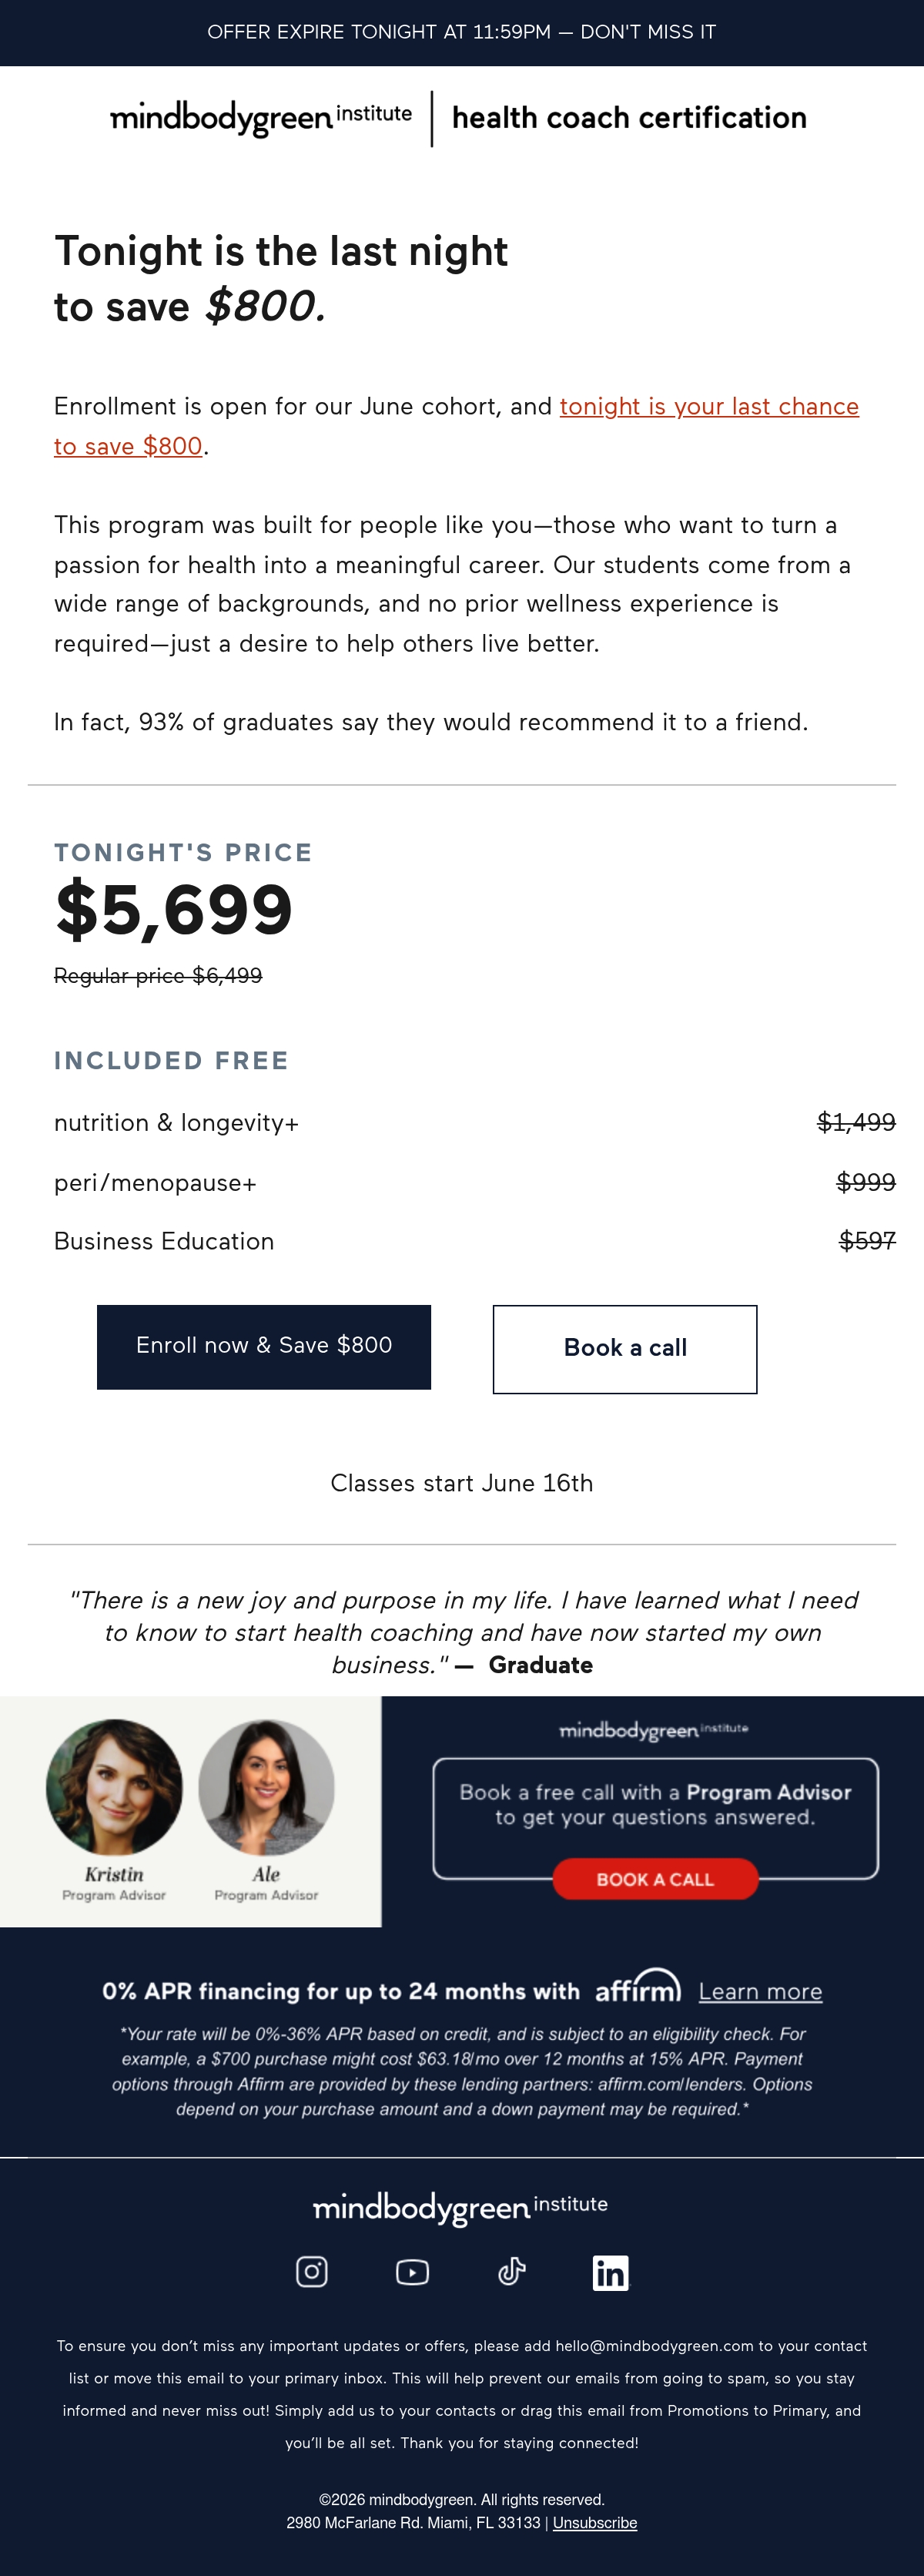Open the Instagram icon in footer
924x2576 pixels.
[x=312, y=2272]
